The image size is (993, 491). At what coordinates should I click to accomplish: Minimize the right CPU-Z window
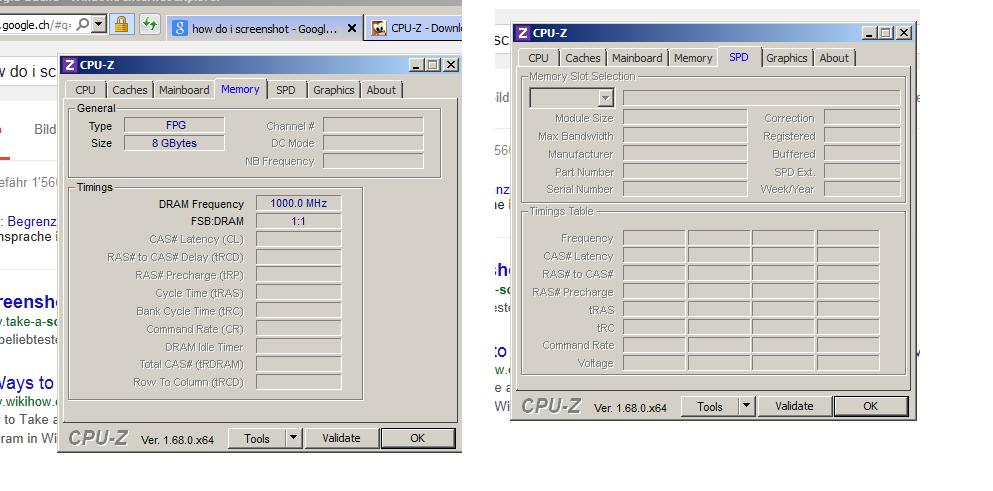[x=870, y=33]
